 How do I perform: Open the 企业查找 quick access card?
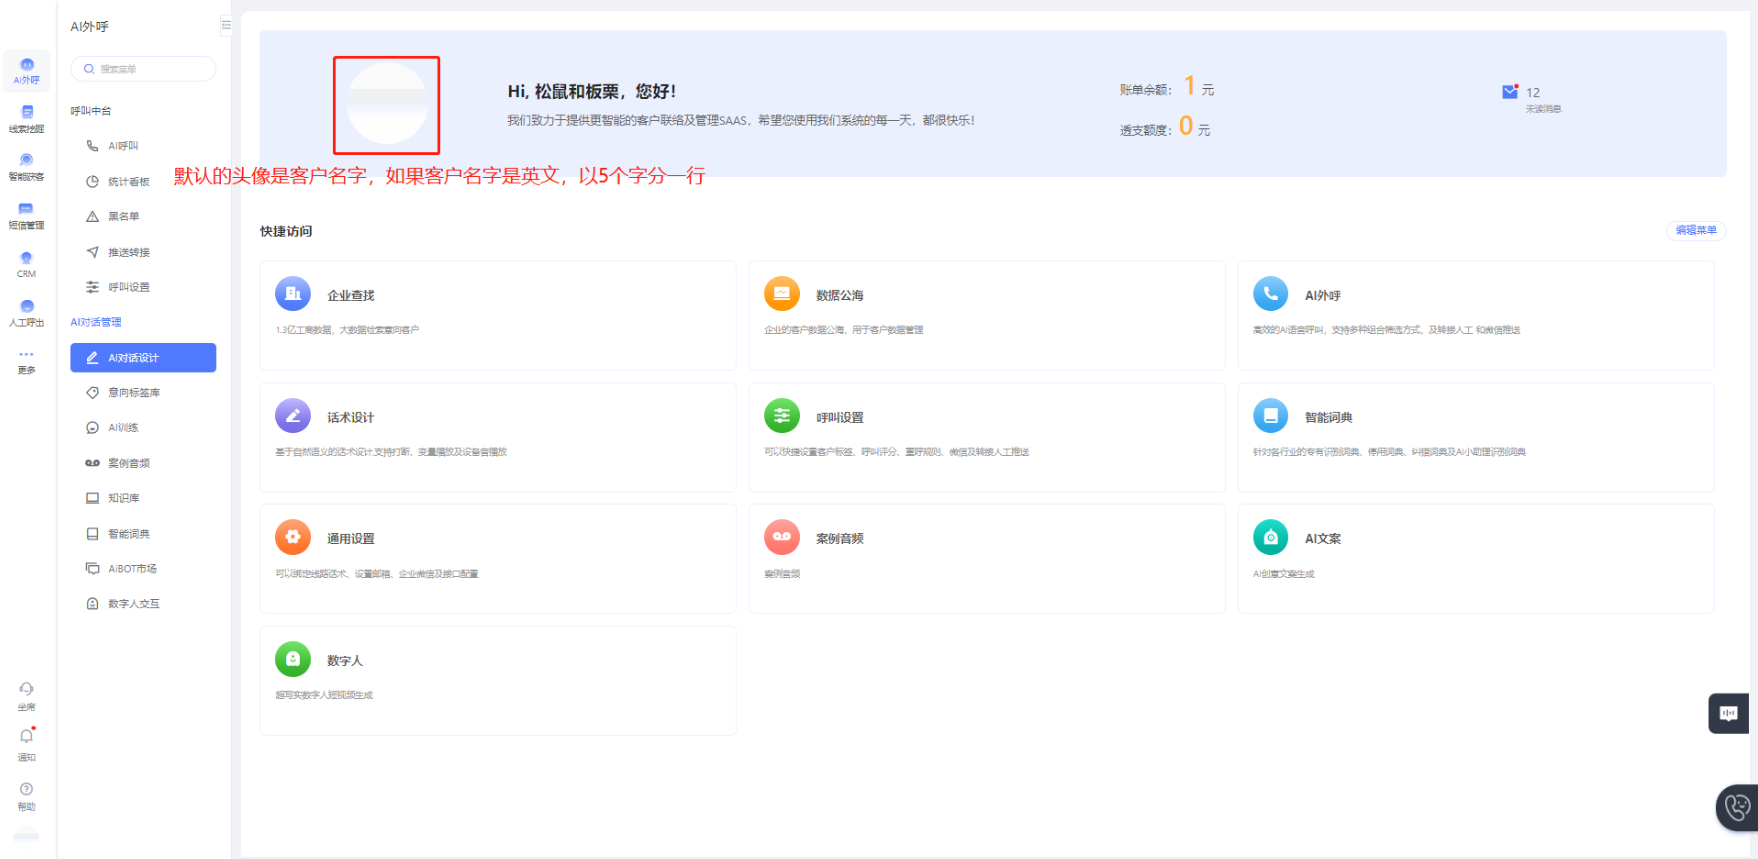coord(497,315)
